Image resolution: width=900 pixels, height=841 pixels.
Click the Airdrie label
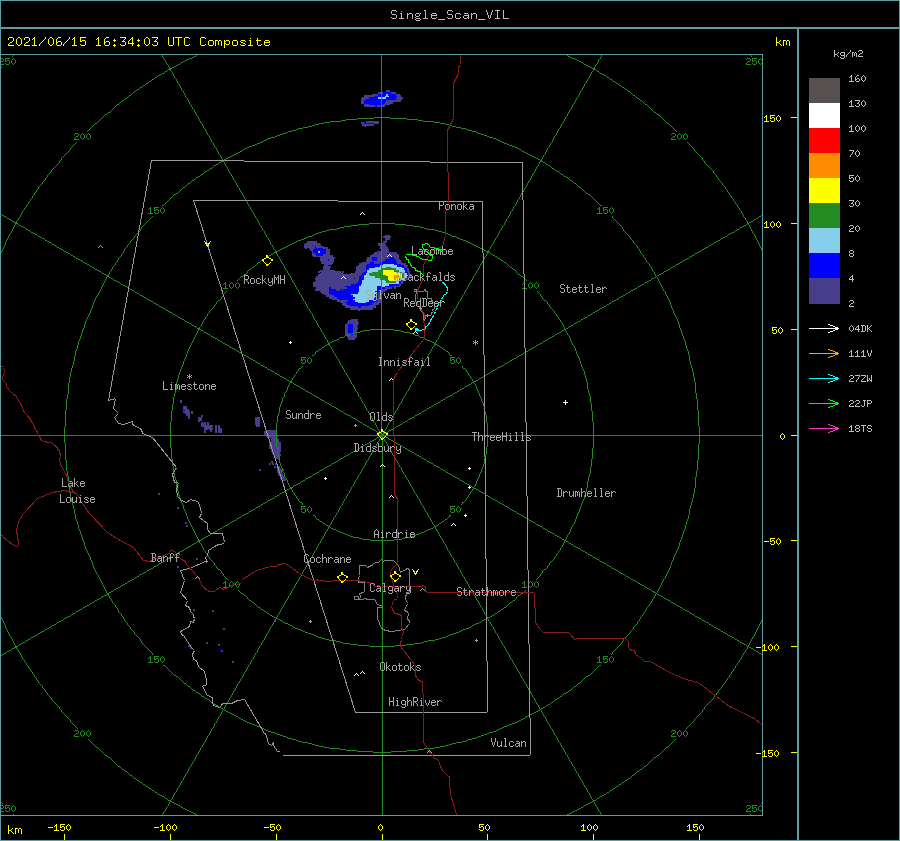[x=394, y=534]
